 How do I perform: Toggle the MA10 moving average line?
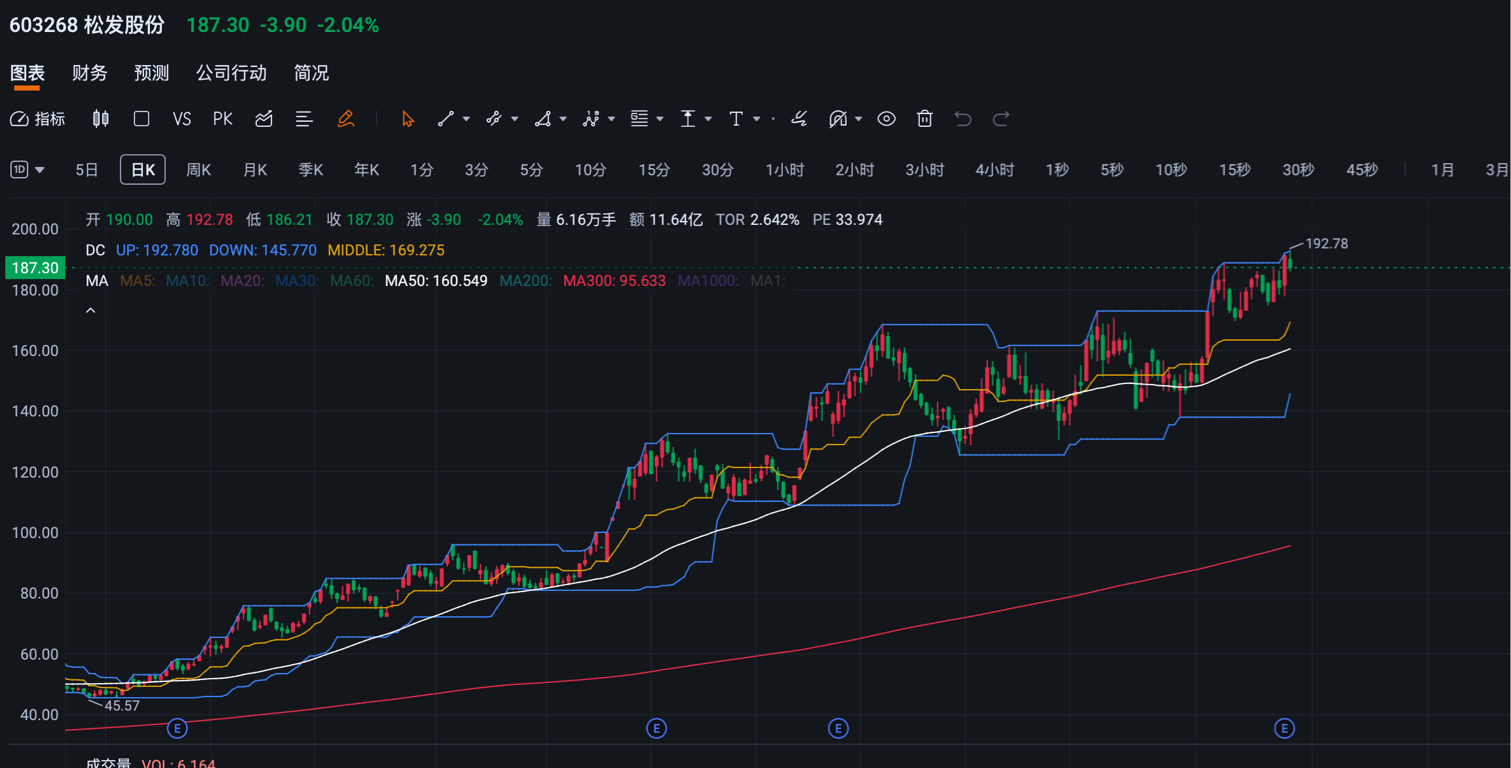[188, 281]
